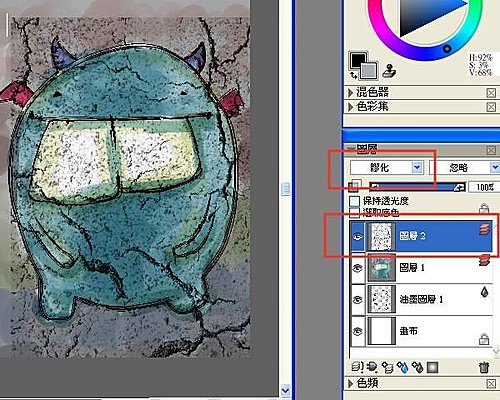Viewport: 500px width, 400px height.
Task: Click the 100% opacity value field
Action: [484, 187]
